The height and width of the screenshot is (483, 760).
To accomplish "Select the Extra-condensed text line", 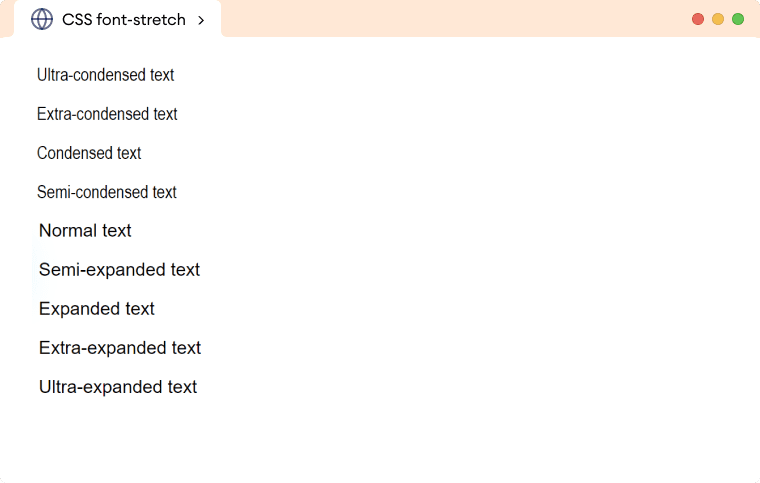I will [107, 114].
